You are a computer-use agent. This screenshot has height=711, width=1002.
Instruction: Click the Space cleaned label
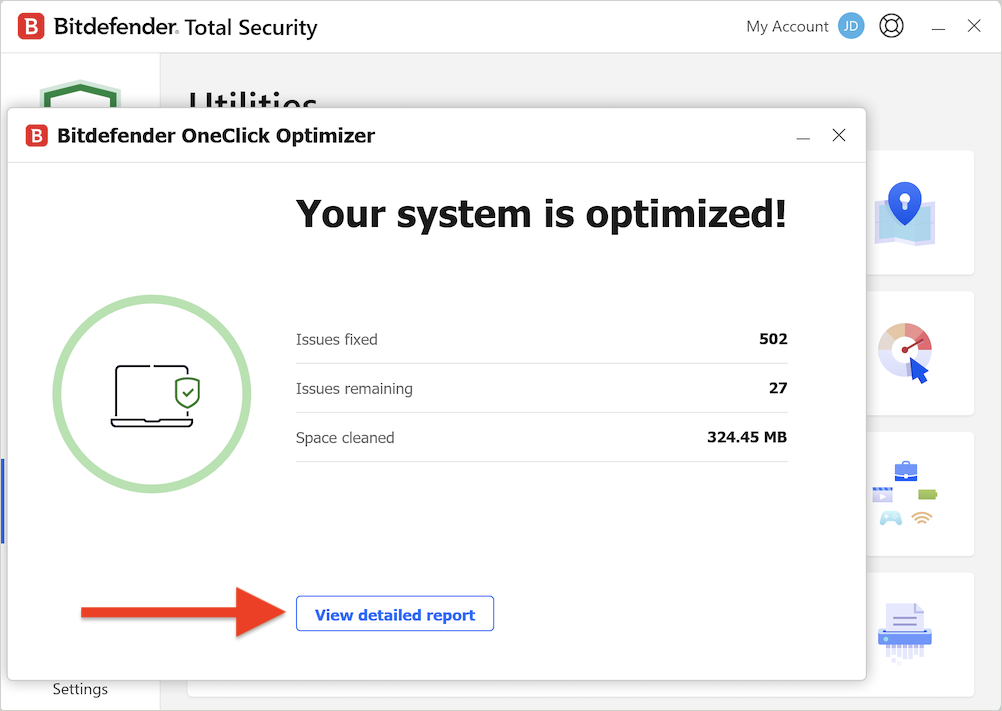click(345, 438)
